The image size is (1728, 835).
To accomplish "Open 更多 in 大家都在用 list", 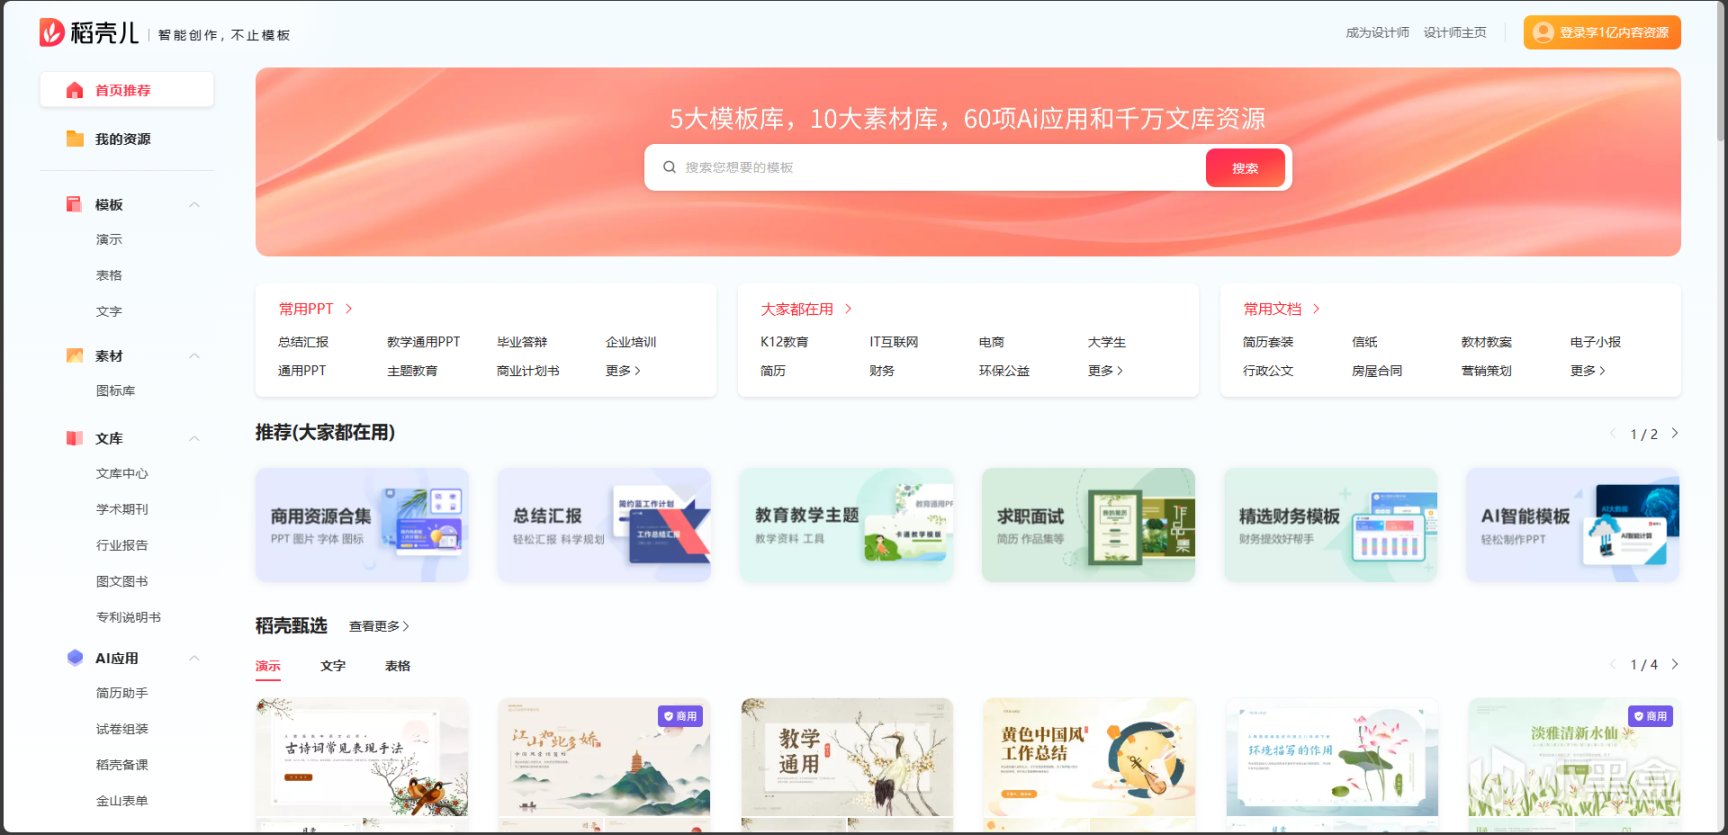I will (1105, 371).
